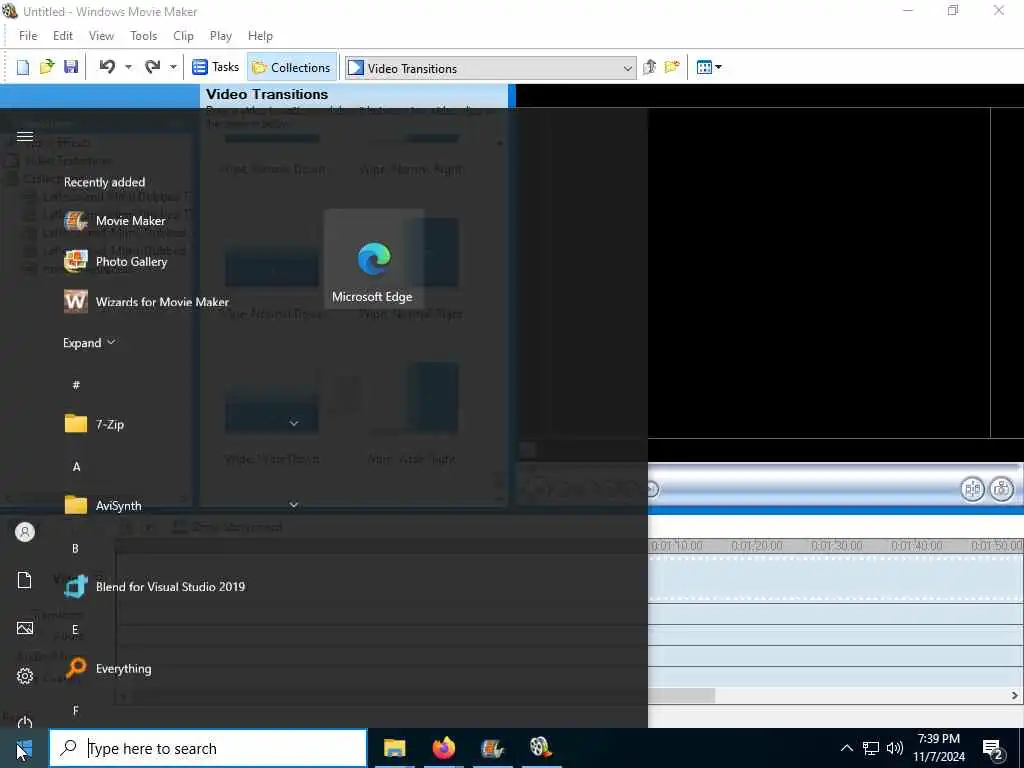Image resolution: width=1024 pixels, height=768 pixels.
Task: Click the Up One Level icon
Action: 649,67
